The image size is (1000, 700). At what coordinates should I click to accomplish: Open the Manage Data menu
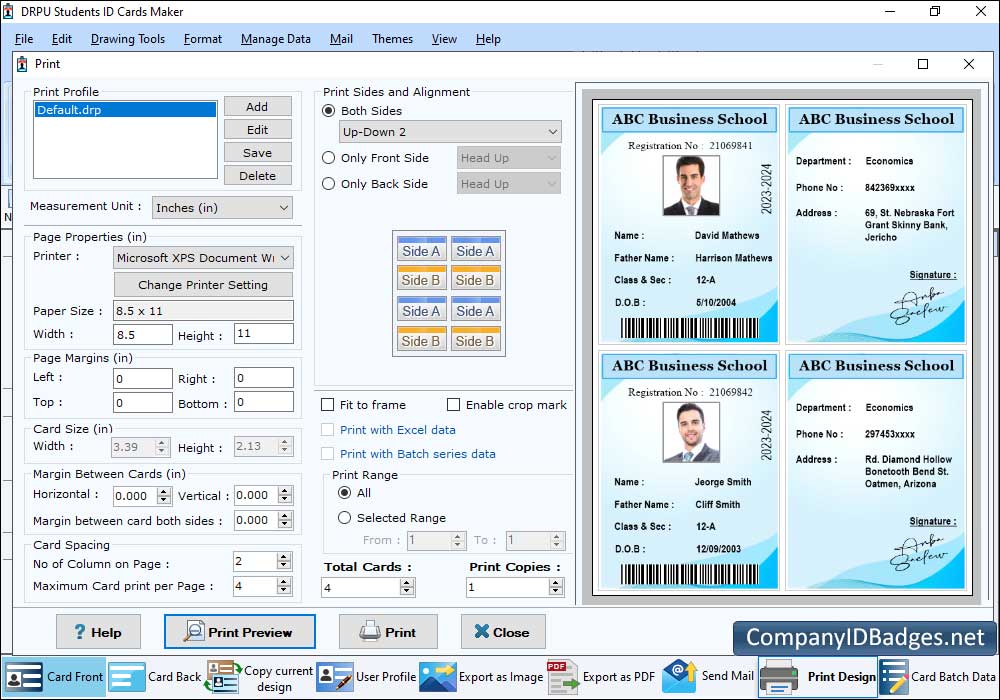(x=276, y=39)
